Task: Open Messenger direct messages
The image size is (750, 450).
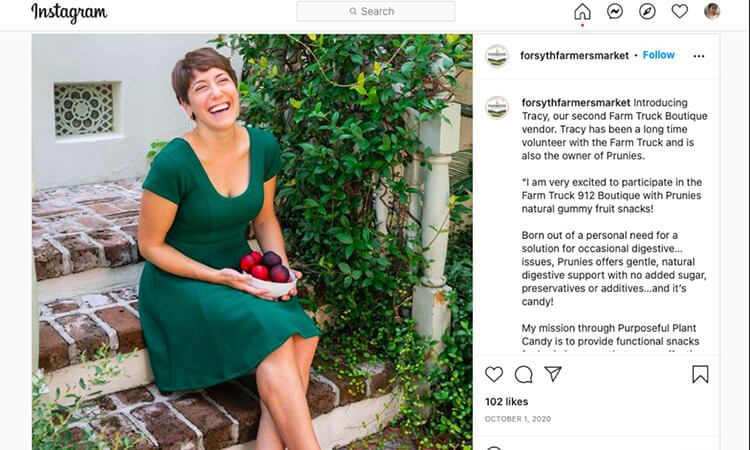Action: pos(615,12)
